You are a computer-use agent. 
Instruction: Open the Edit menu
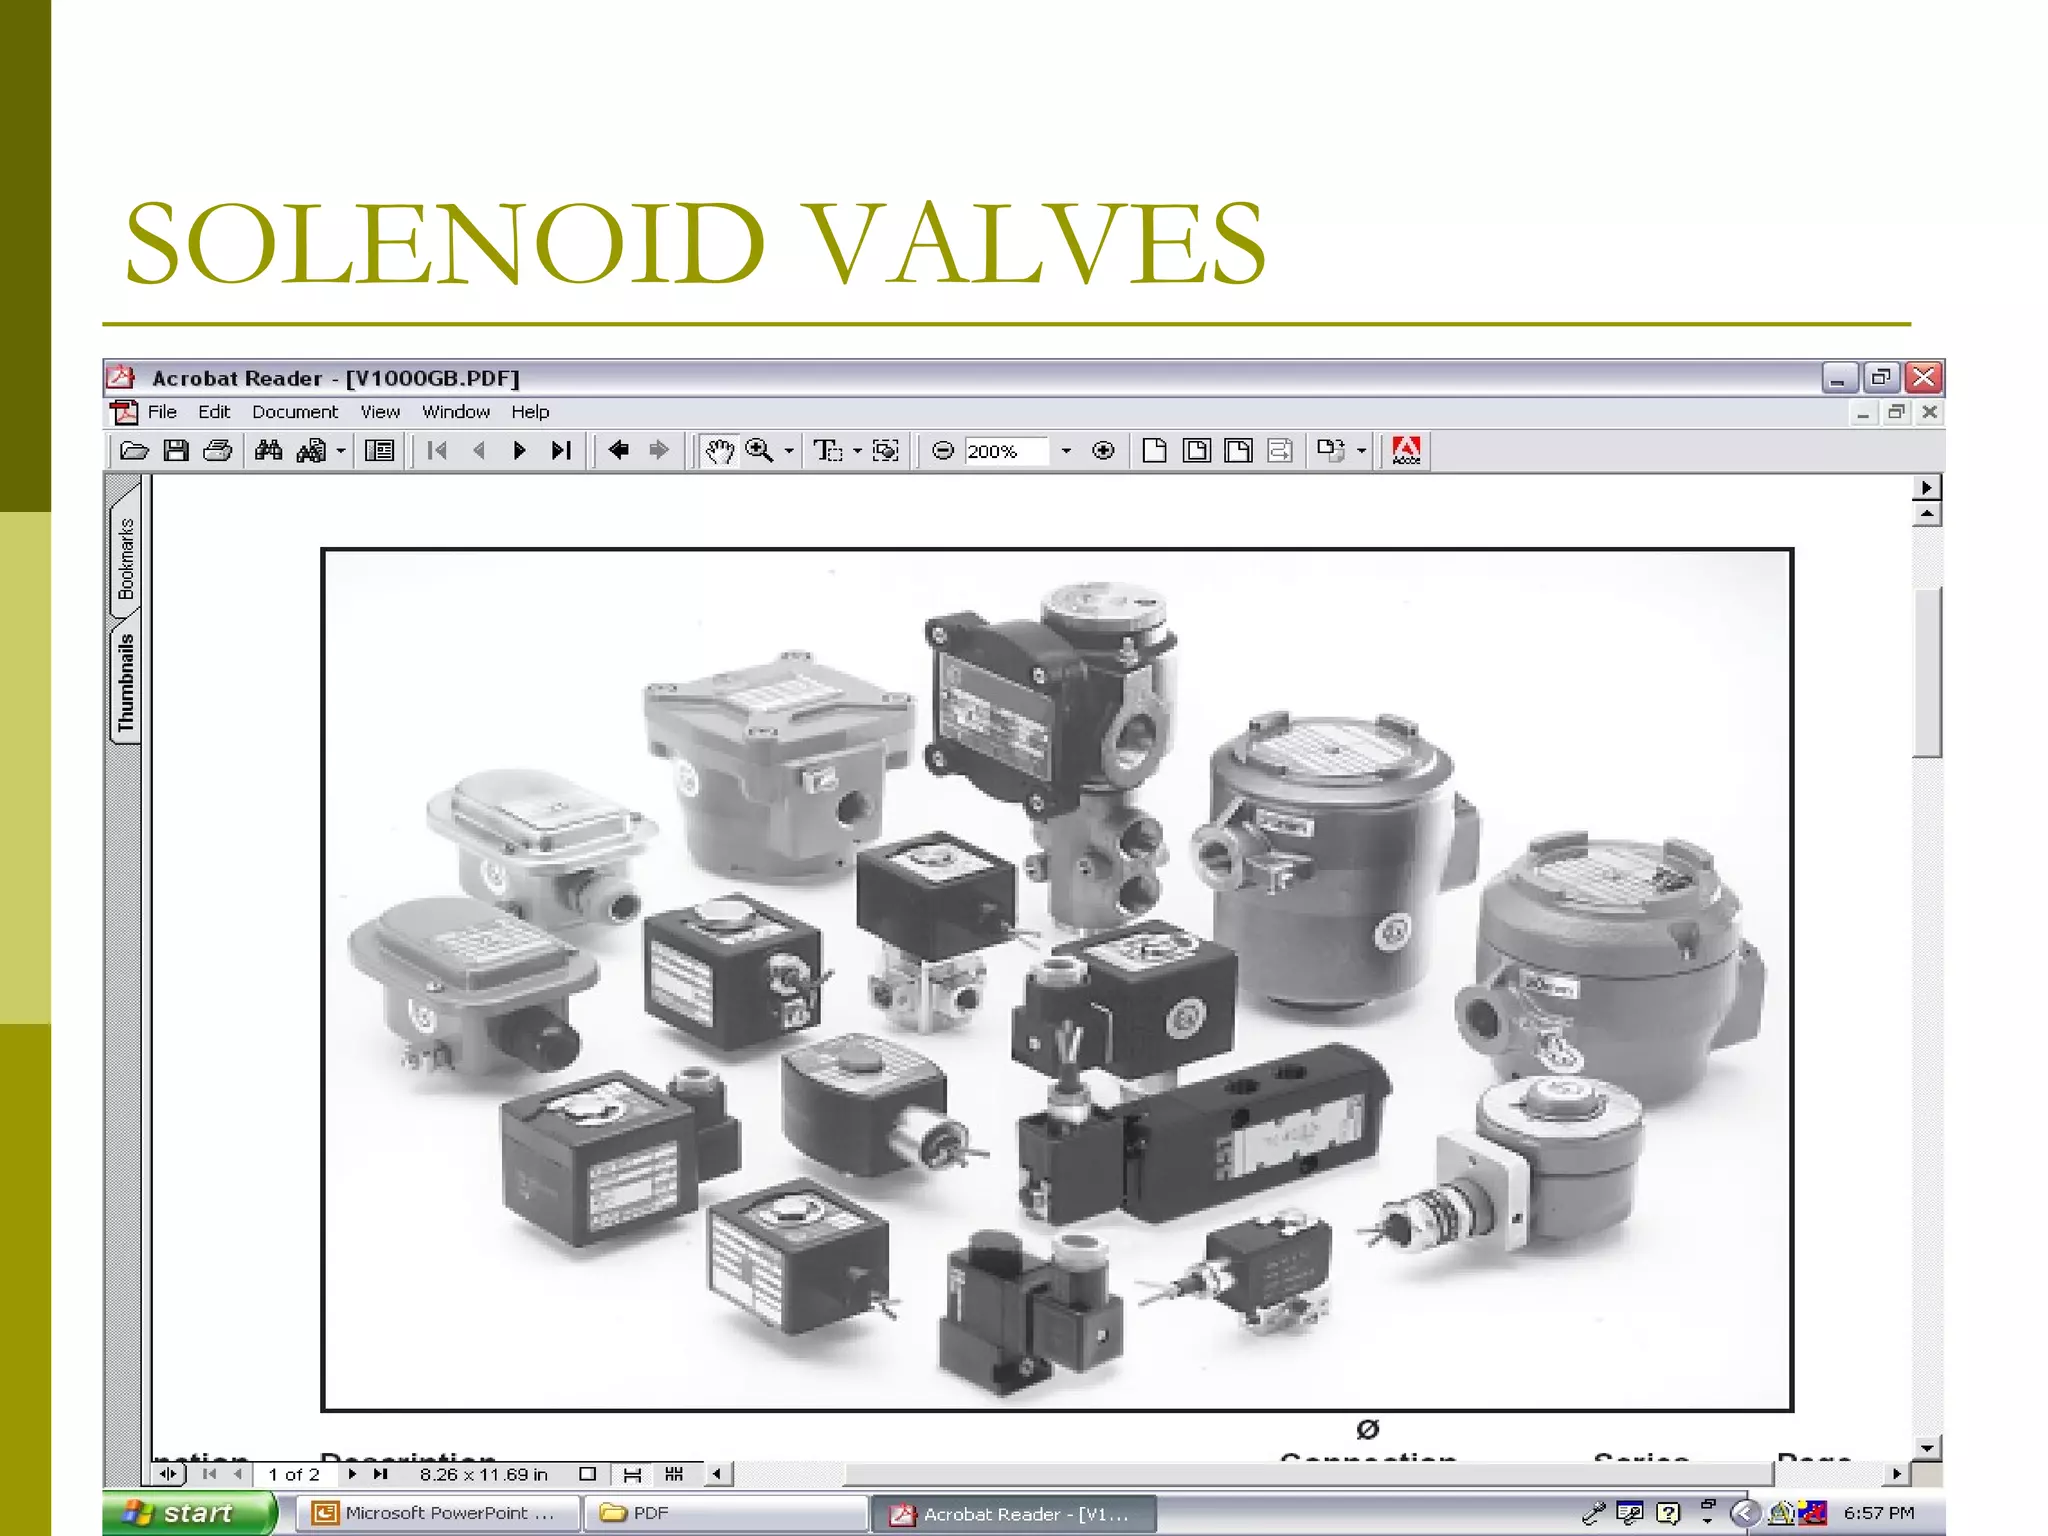[213, 412]
